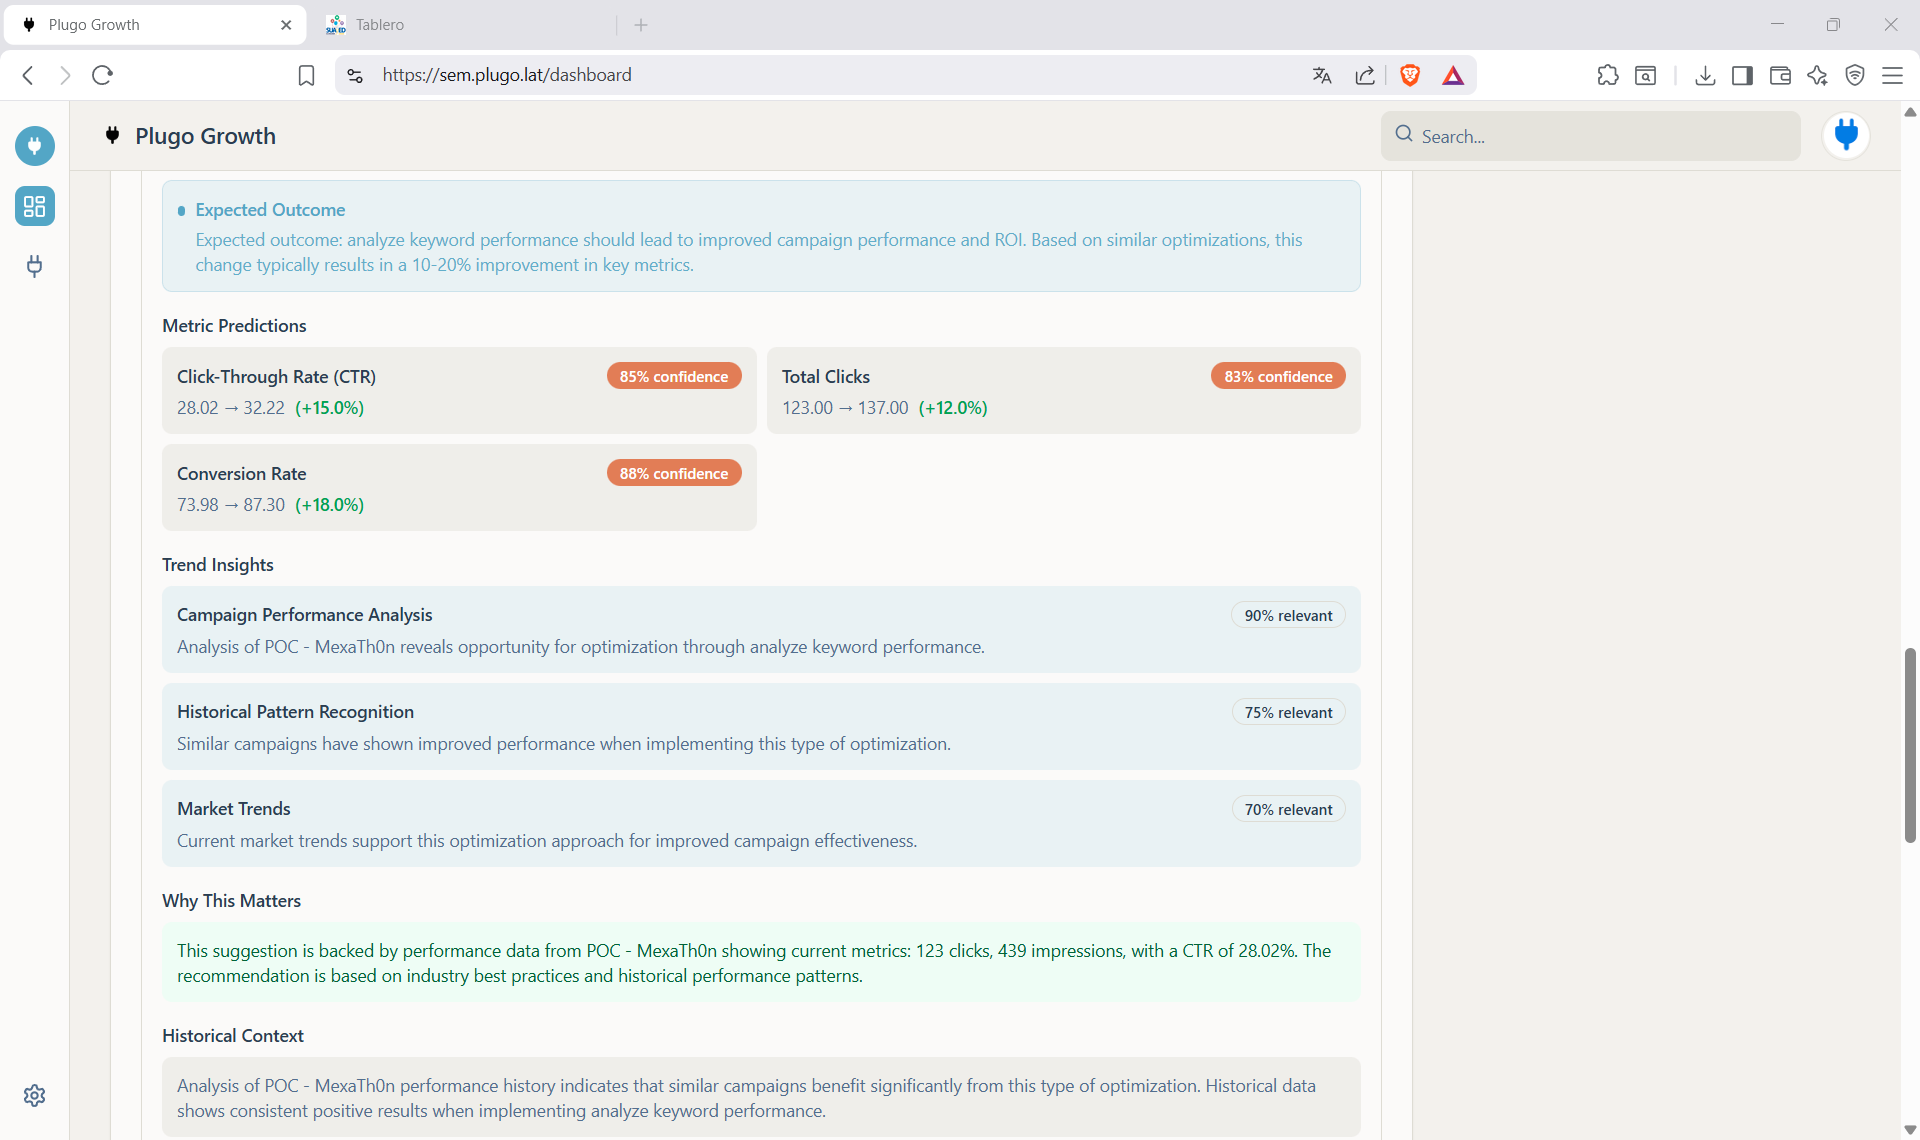Open the Brave Rewards triangle icon
This screenshot has width=1920, height=1140.
(1453, 75)
